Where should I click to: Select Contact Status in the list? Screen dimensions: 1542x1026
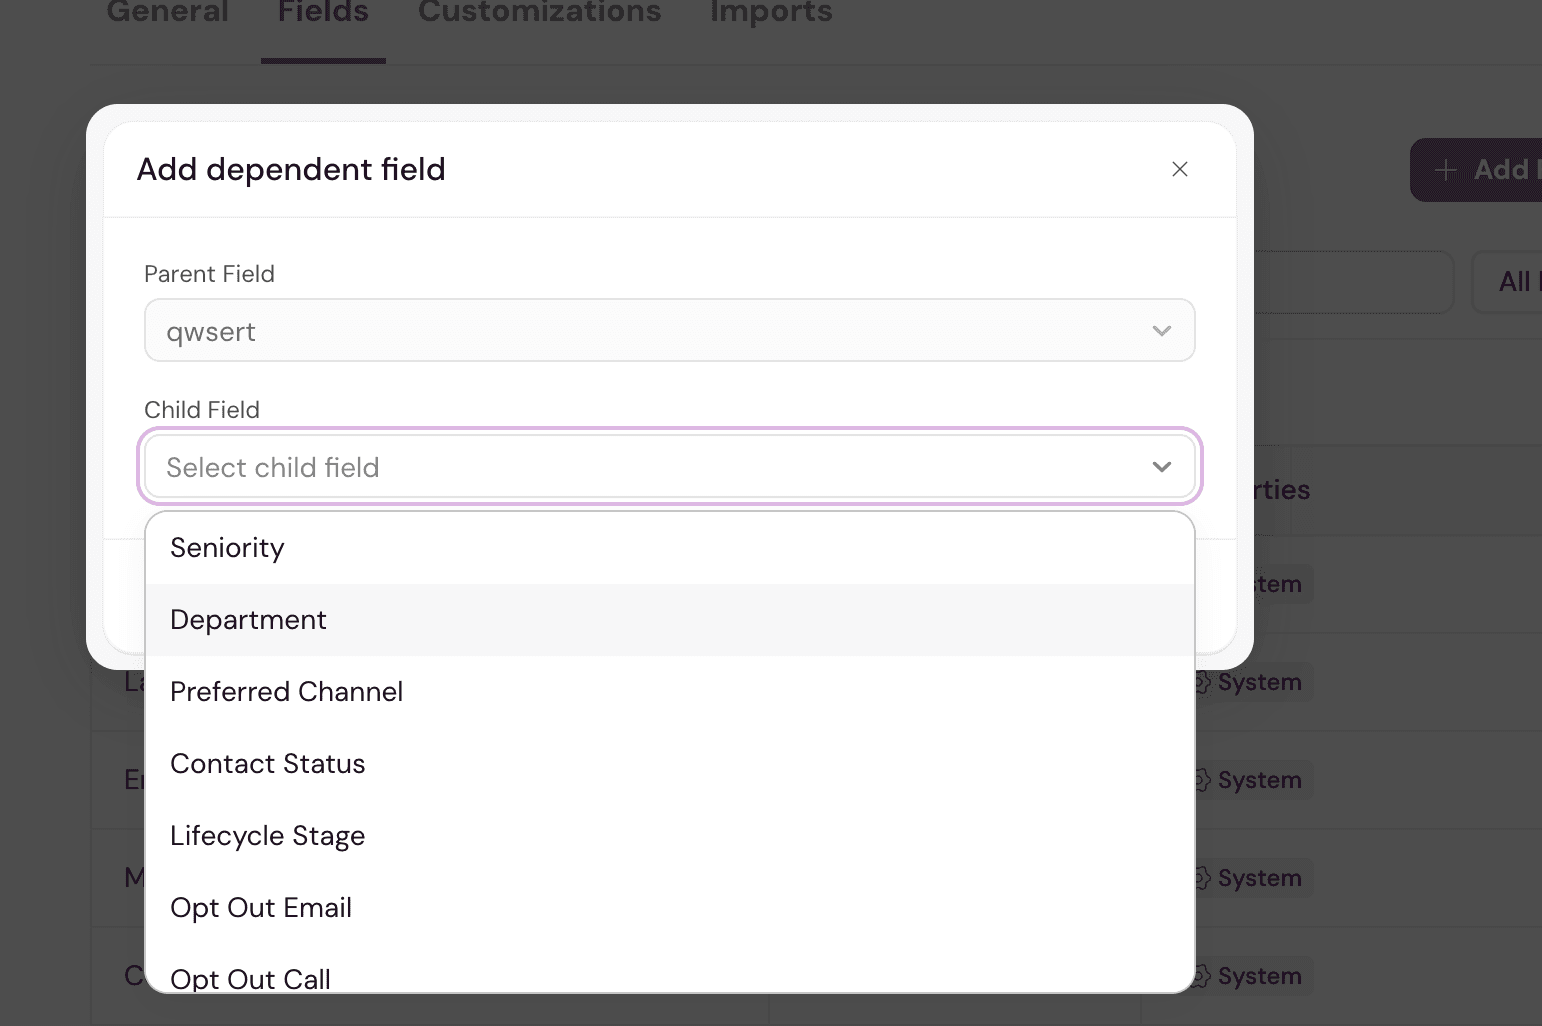point(670,764)
